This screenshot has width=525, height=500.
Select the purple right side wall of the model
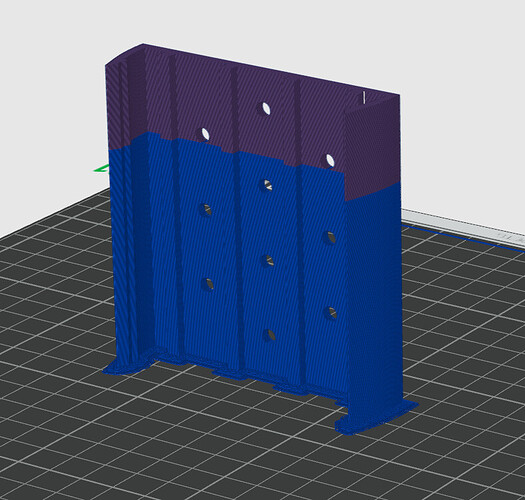click(x=372, y=147)
